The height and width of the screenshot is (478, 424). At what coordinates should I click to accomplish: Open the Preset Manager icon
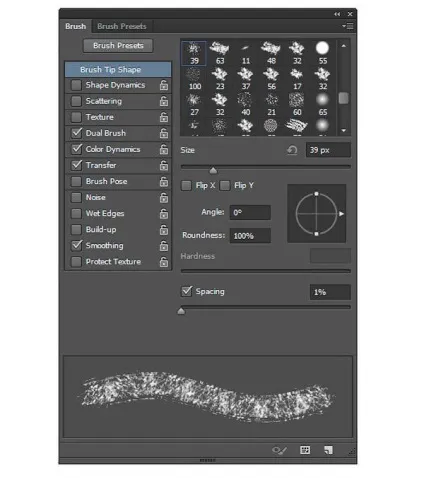305,450
